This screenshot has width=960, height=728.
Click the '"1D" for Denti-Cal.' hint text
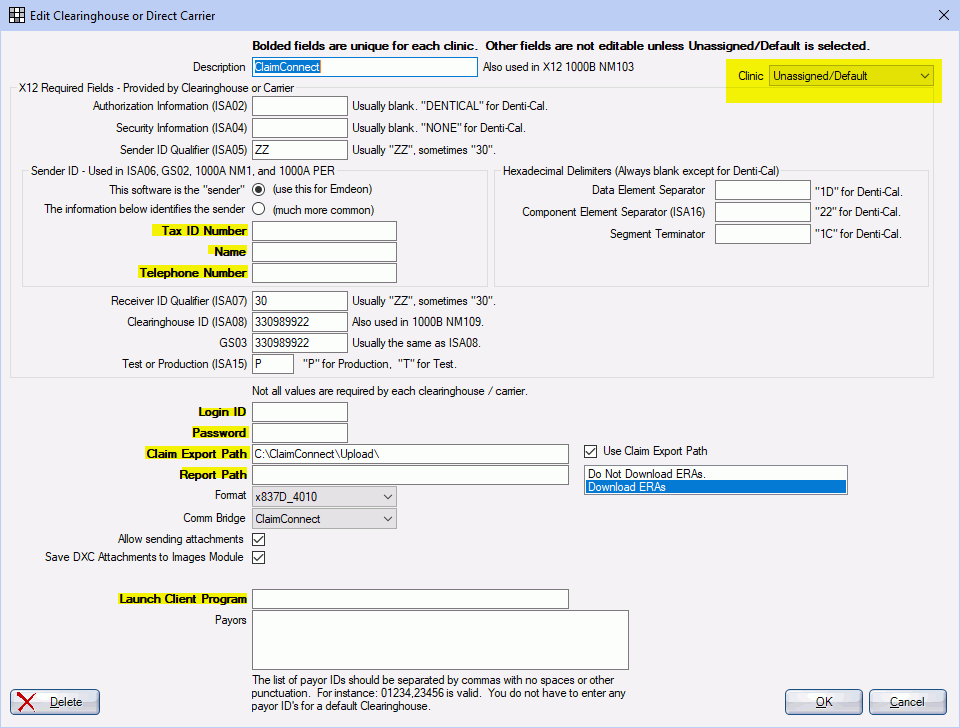pos(859,192)
